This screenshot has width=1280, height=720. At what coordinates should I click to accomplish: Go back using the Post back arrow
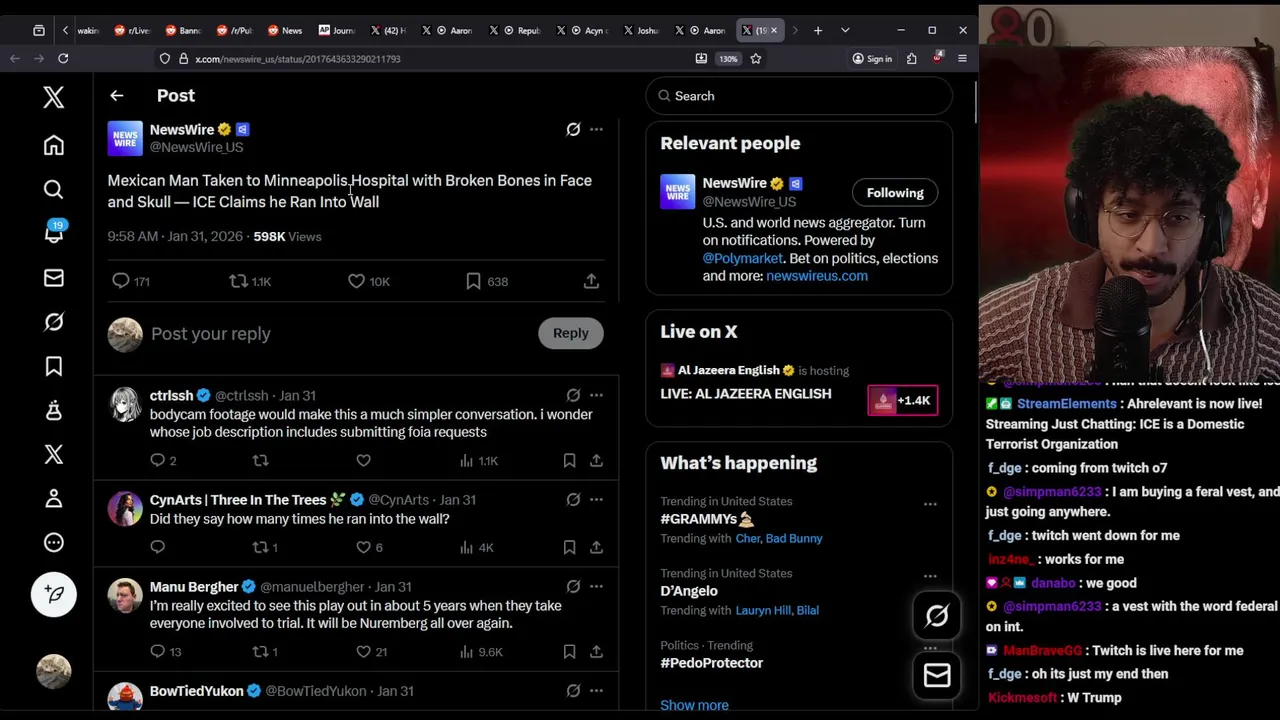coord(117,96)
